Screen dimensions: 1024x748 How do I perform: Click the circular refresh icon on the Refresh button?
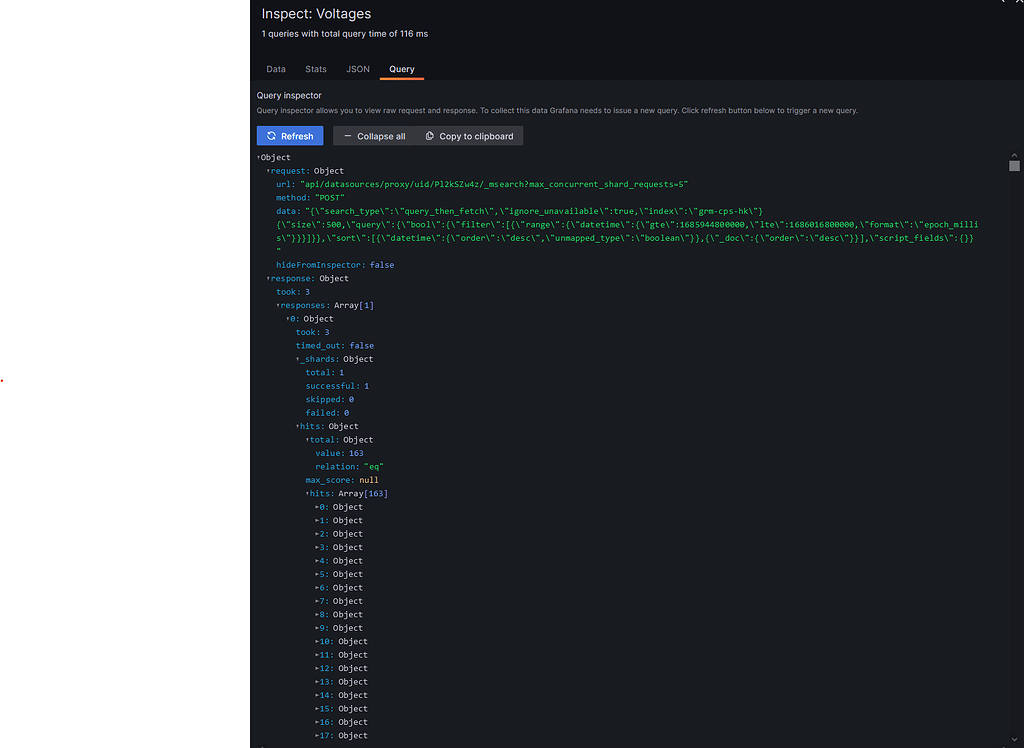coord(272,135)
